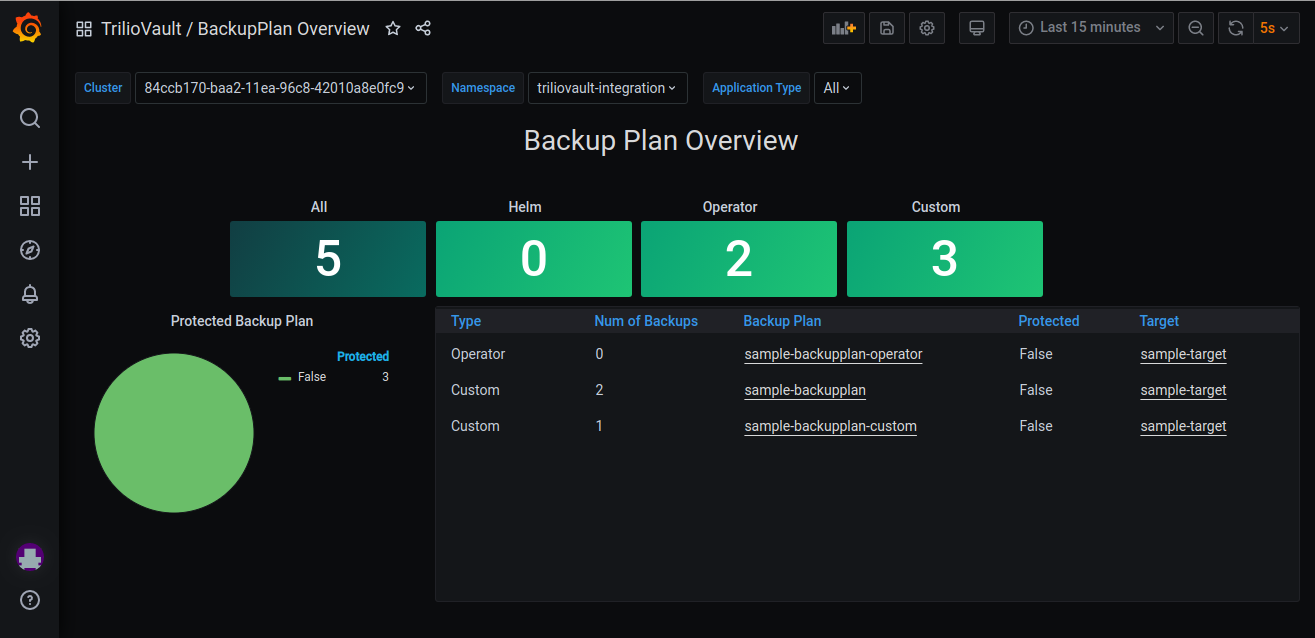
Task: Open the Configuration gear in sidebar
Action: (30, 338)
